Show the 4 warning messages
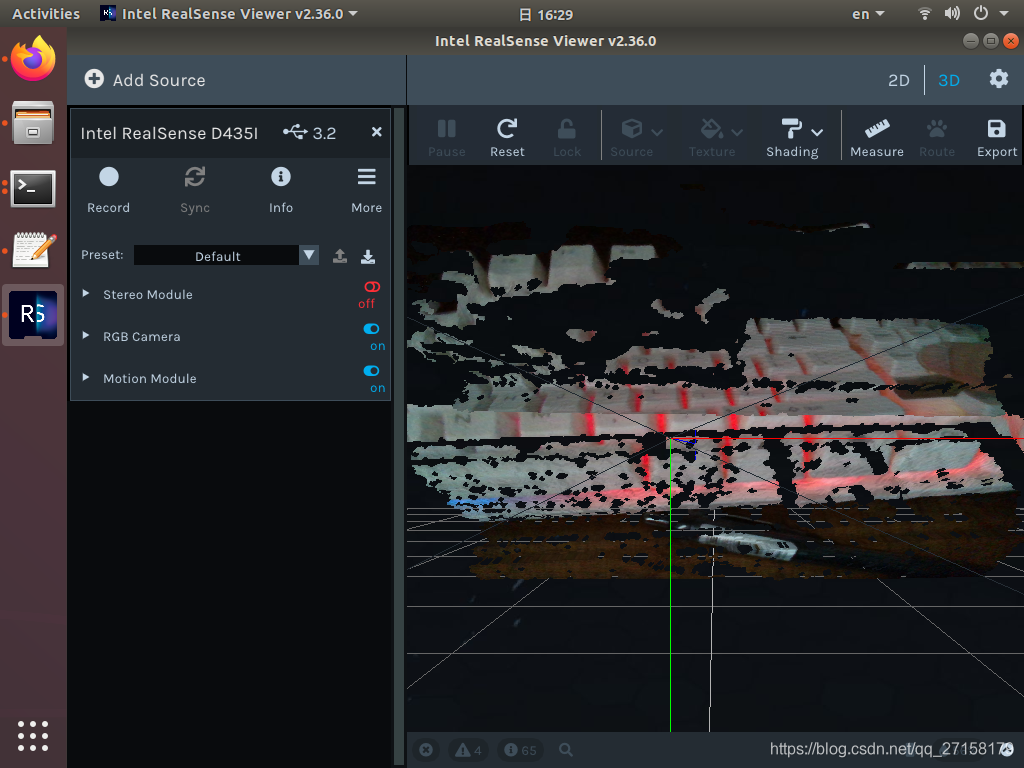The image size is (1024, 768). click(469, 750)
